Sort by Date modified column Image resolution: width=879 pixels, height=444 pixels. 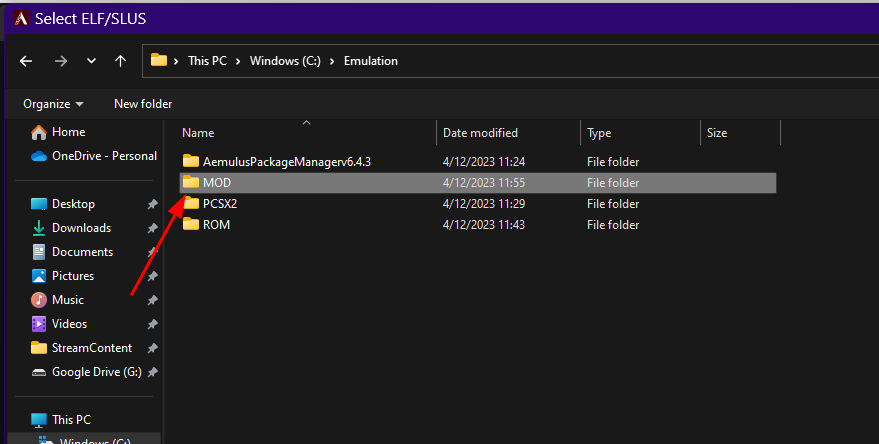point(480,133)
